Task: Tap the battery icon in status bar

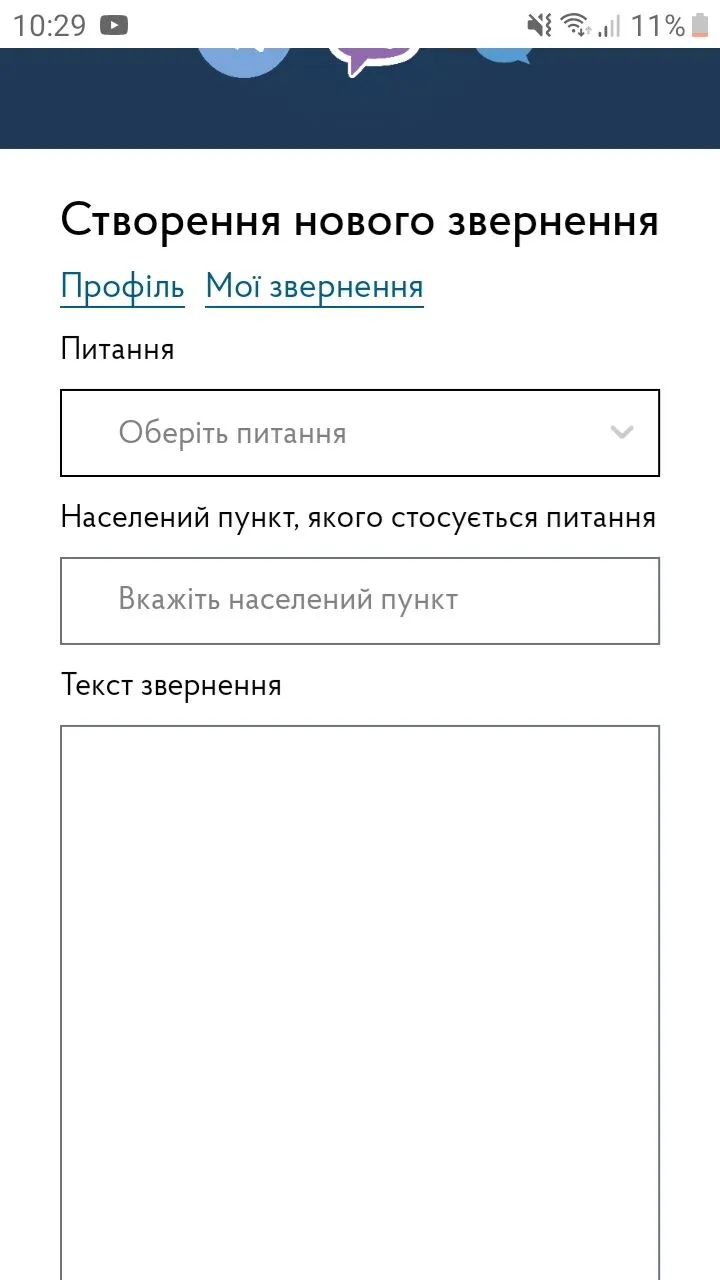Action: 699,25
